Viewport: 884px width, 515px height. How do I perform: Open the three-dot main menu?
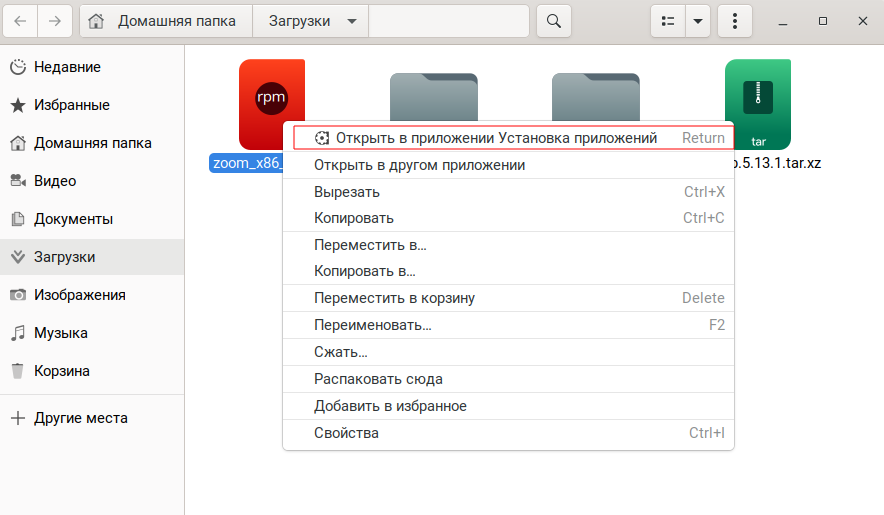tap(735, 21)
